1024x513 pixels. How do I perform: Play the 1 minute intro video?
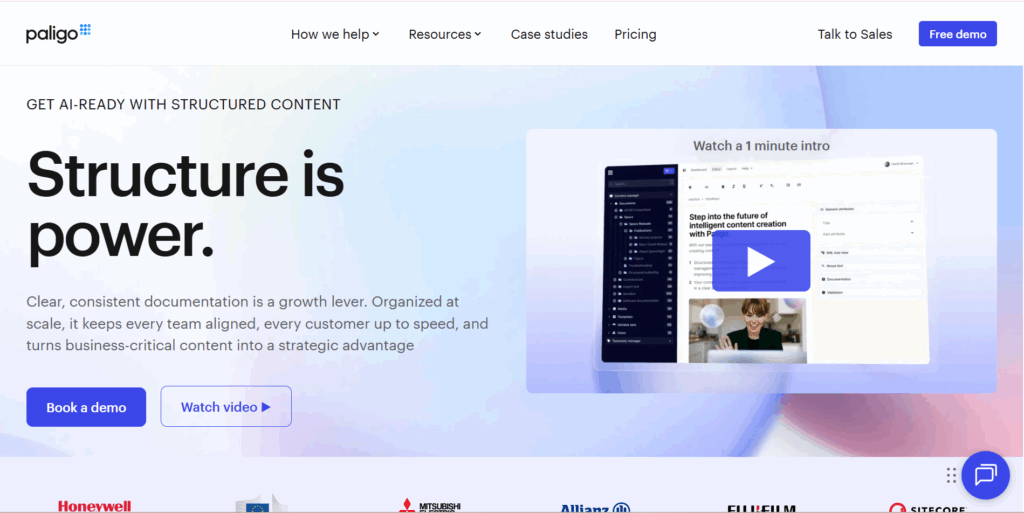tap(761, 261)
